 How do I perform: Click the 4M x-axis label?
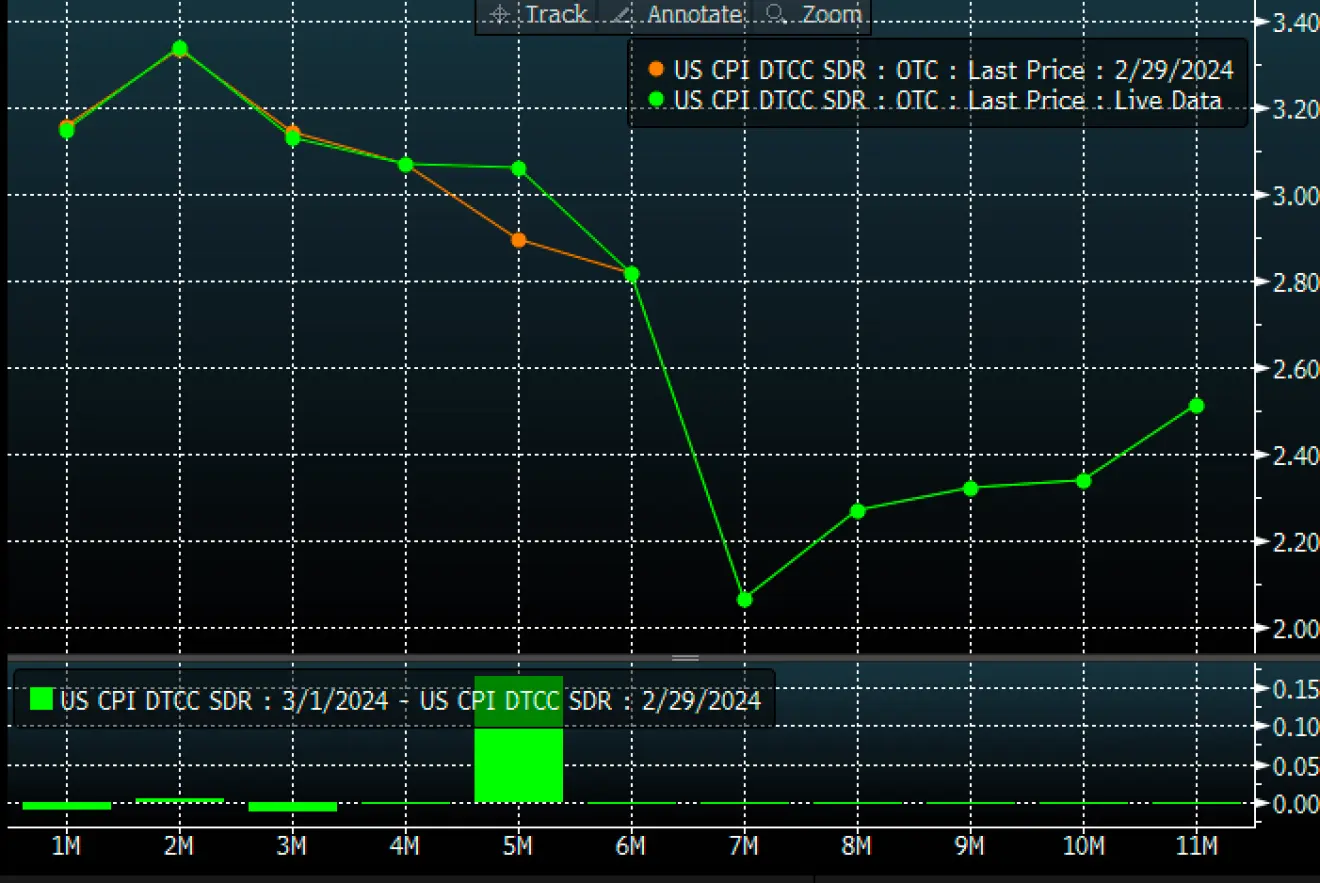click(x=406, y=846)
